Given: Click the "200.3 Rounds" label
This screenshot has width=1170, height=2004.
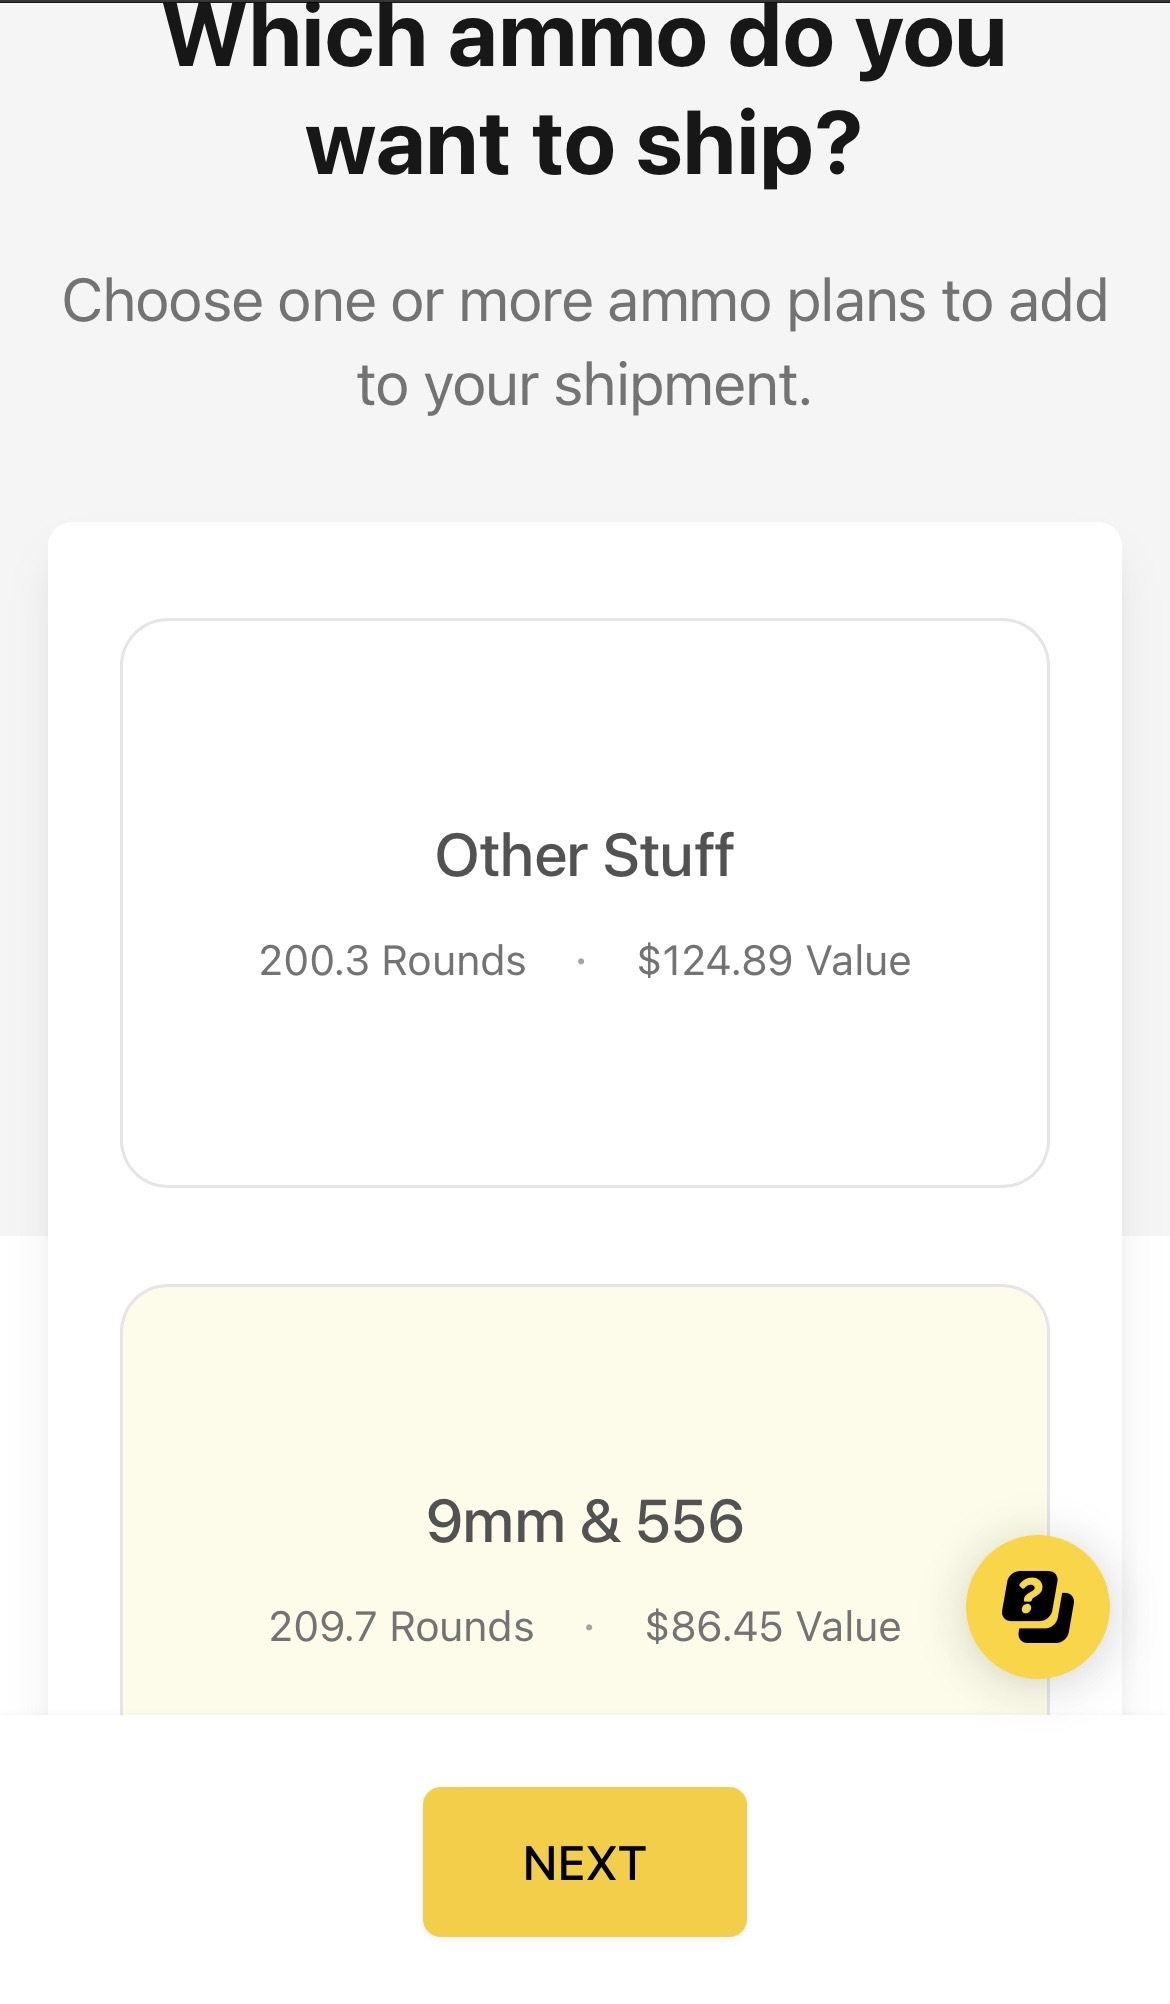Looking at the screenshot, I should (392, 961).
